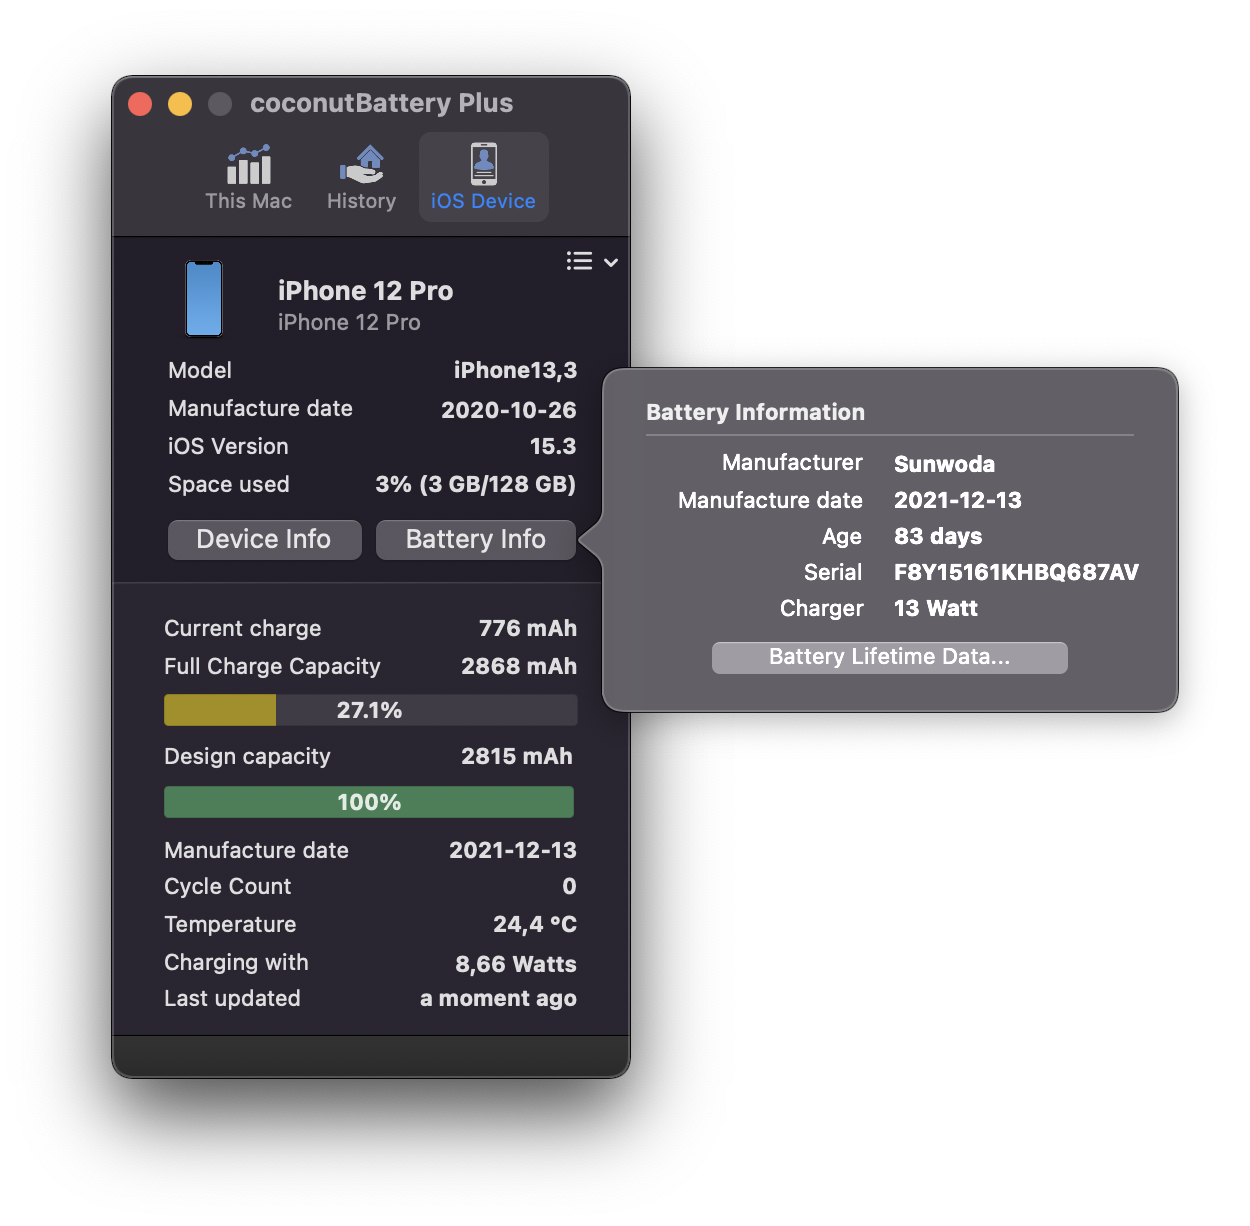Switch to the This Mac tab
Screen dimensions: 1250x1226
[x=248, y=178]
